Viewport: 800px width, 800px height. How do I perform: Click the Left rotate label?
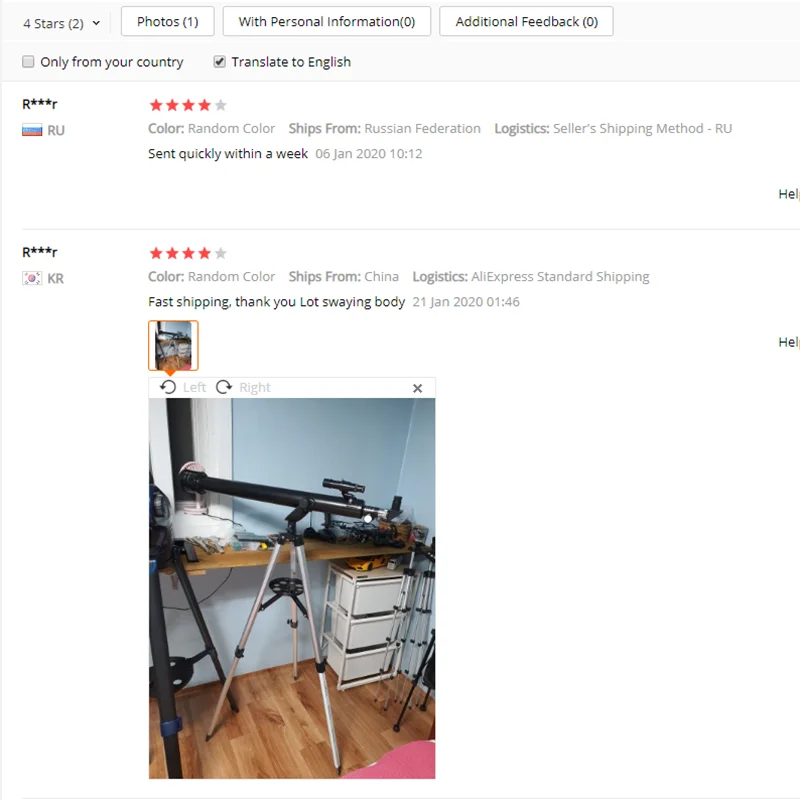point(194,387)
